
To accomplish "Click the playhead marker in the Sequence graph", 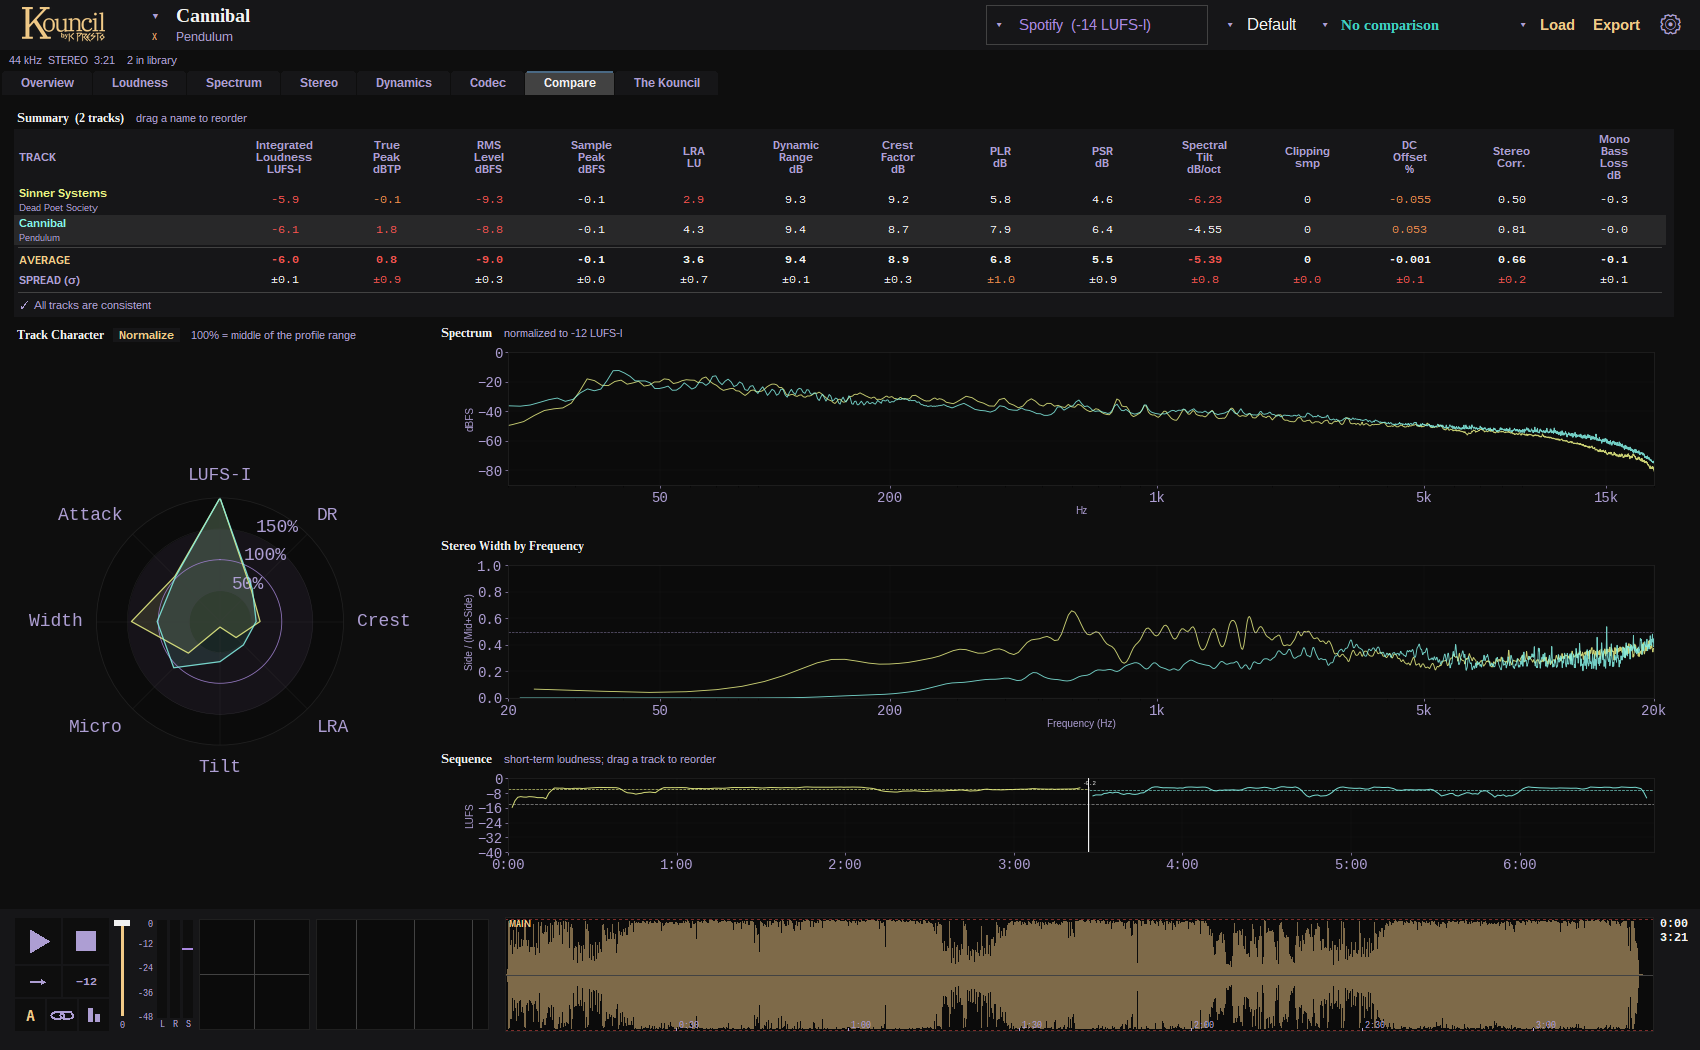I will [1089, 816].
